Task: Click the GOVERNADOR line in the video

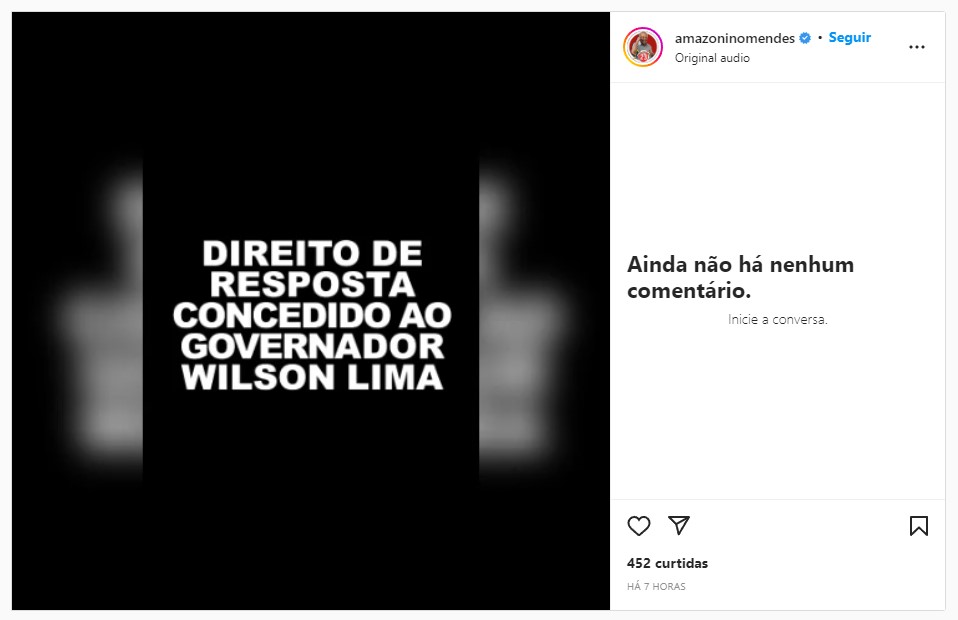Action: click(312, 346)
